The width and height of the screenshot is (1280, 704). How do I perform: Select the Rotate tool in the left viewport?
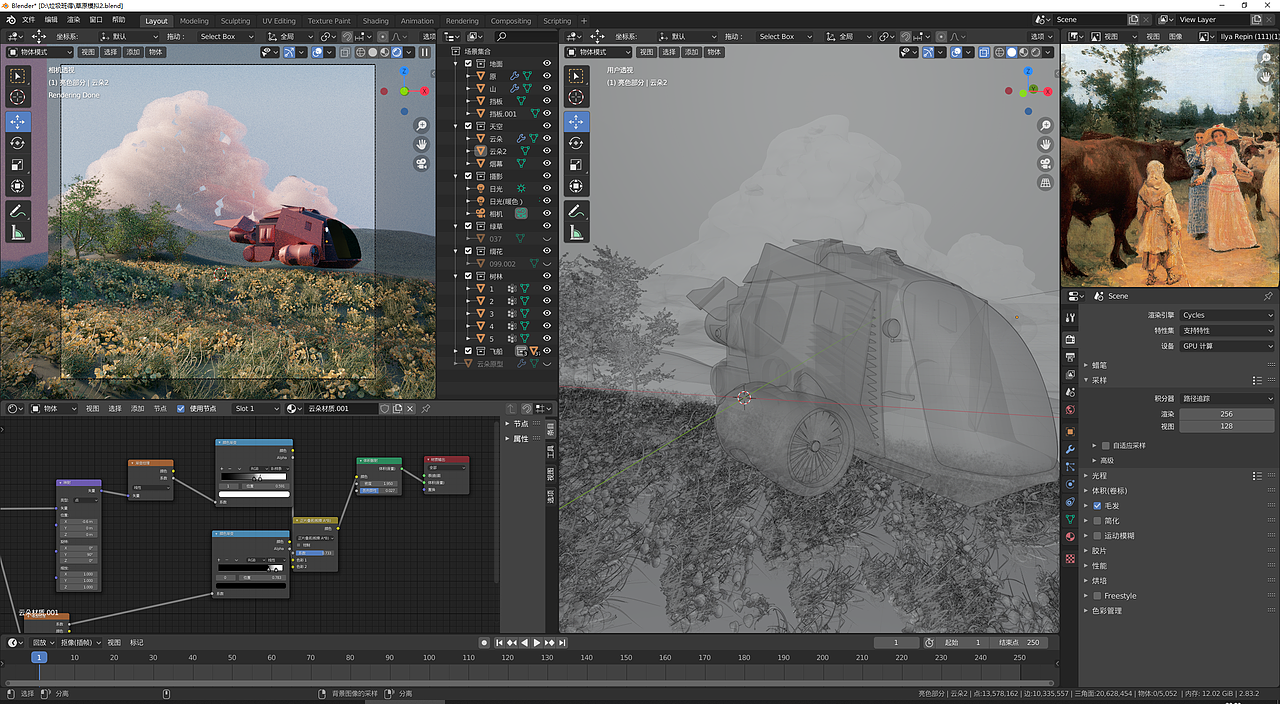click(x=18, y=143)
